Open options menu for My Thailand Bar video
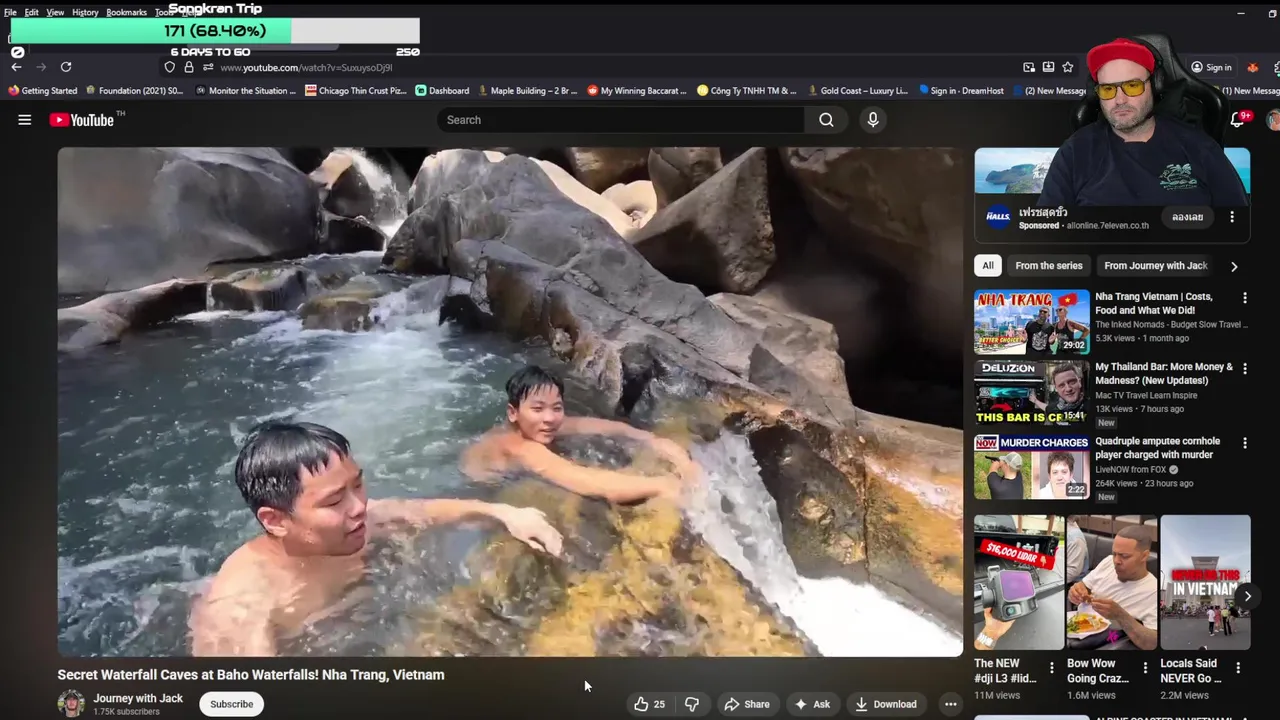This screenshot has height=720, width=1280. click(1245, 369)
